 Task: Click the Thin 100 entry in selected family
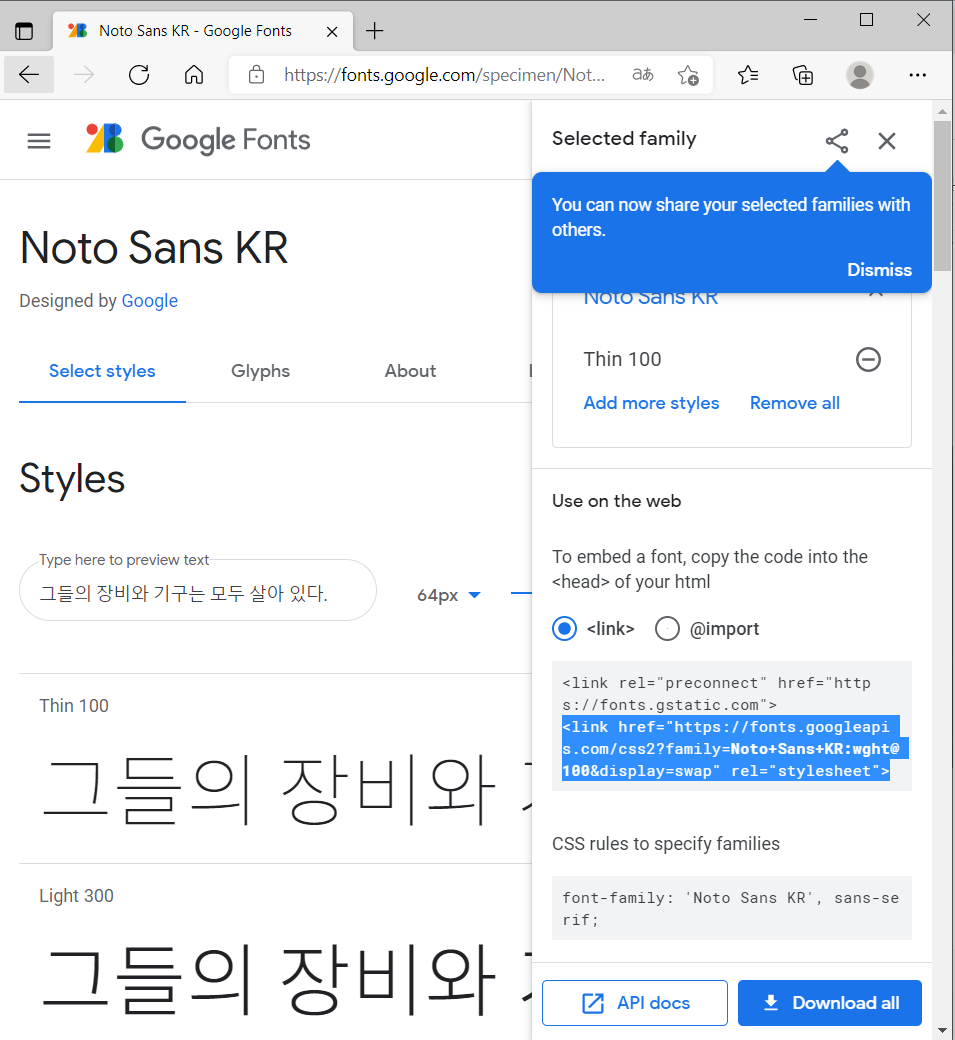tap(623, 359)
